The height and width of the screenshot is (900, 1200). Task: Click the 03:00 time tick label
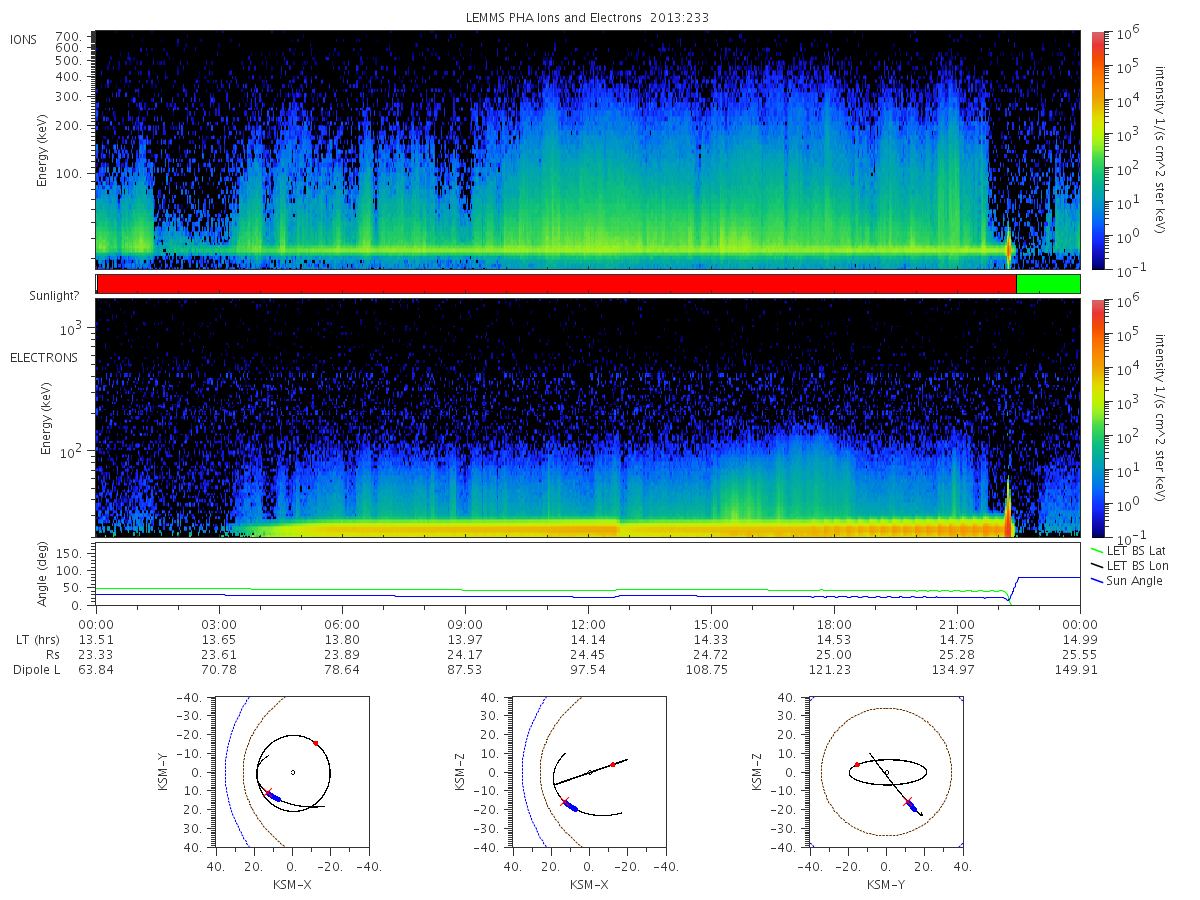click(x=219, y=623)
